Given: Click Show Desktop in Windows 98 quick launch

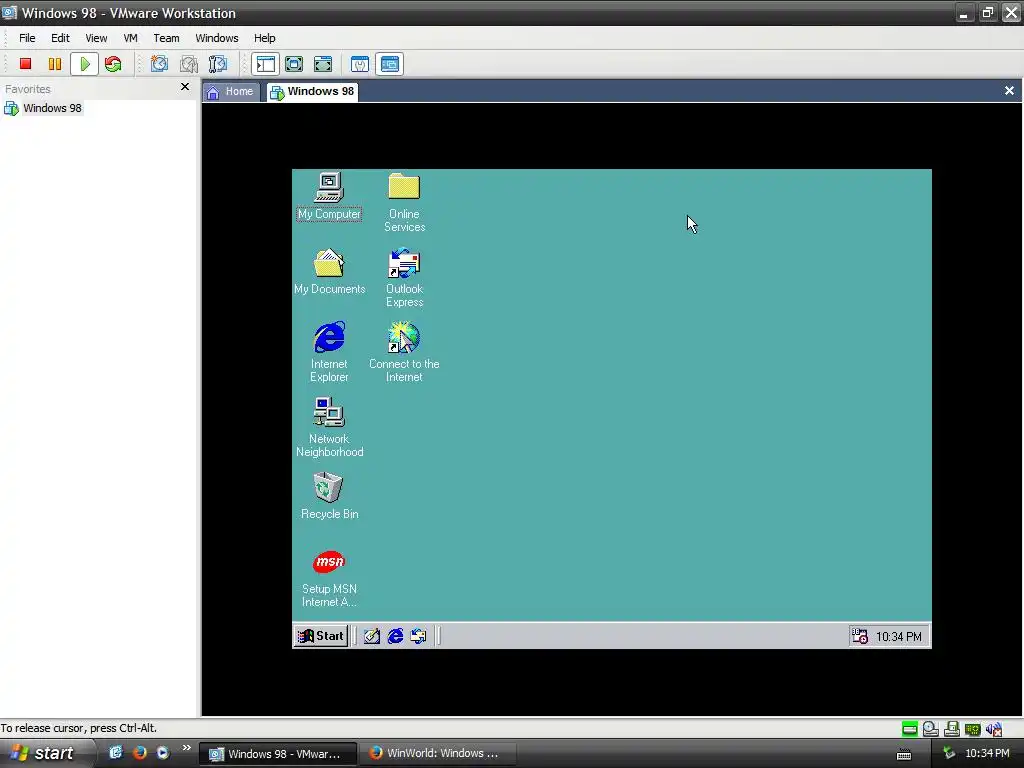Looking at the screenshot, I should 372,636.
